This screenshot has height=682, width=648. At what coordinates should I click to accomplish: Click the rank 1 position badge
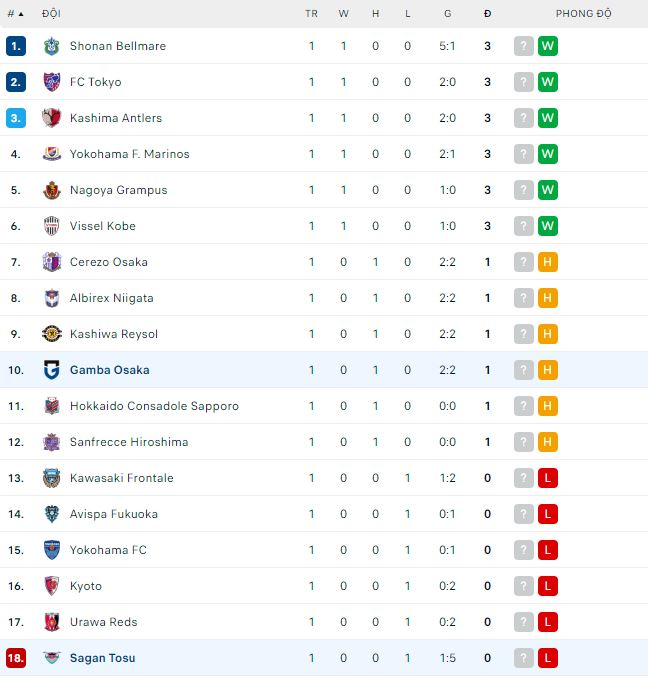coord(15,46)
